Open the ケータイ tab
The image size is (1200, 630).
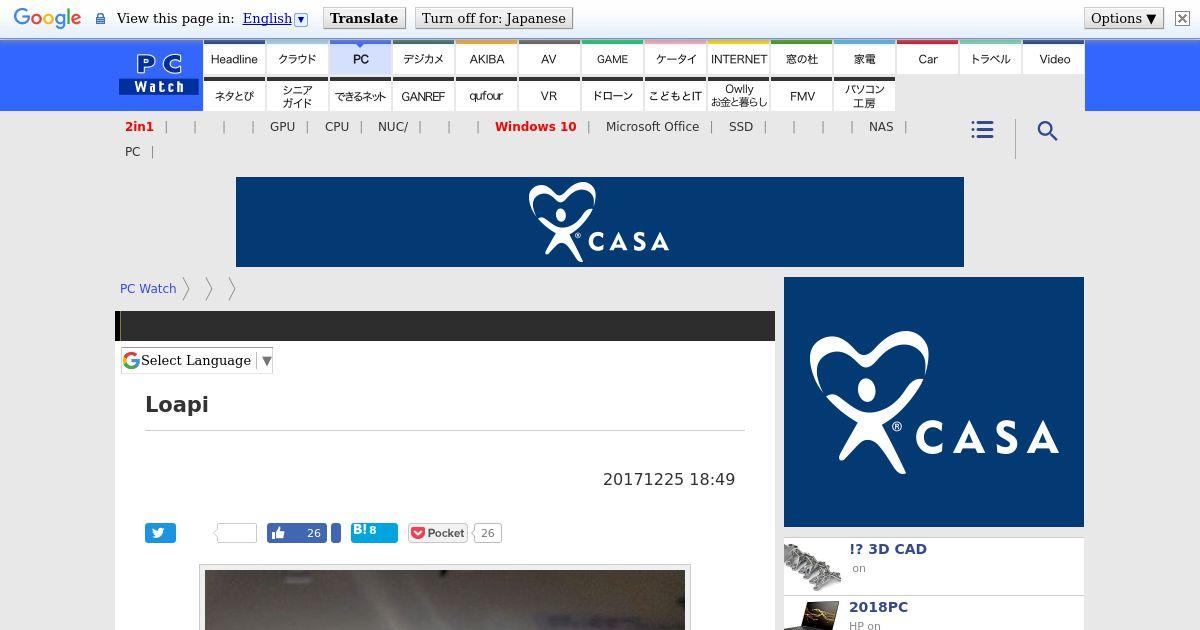(x=675, y=58)
